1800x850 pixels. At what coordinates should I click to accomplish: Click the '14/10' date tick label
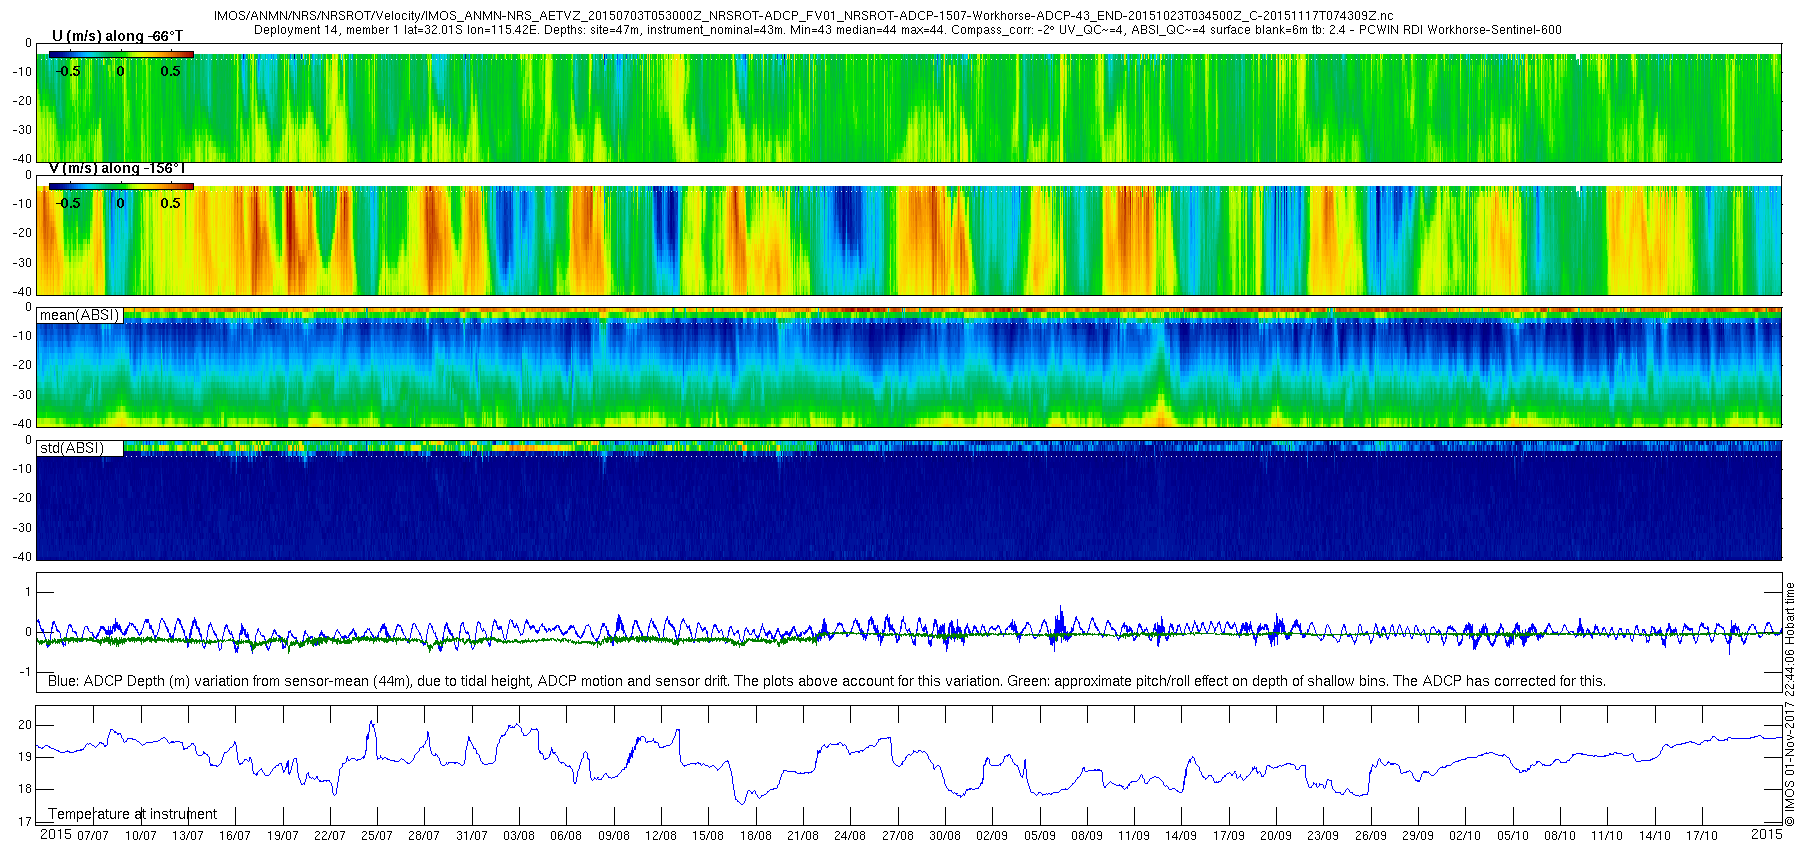pos(1654,836)
